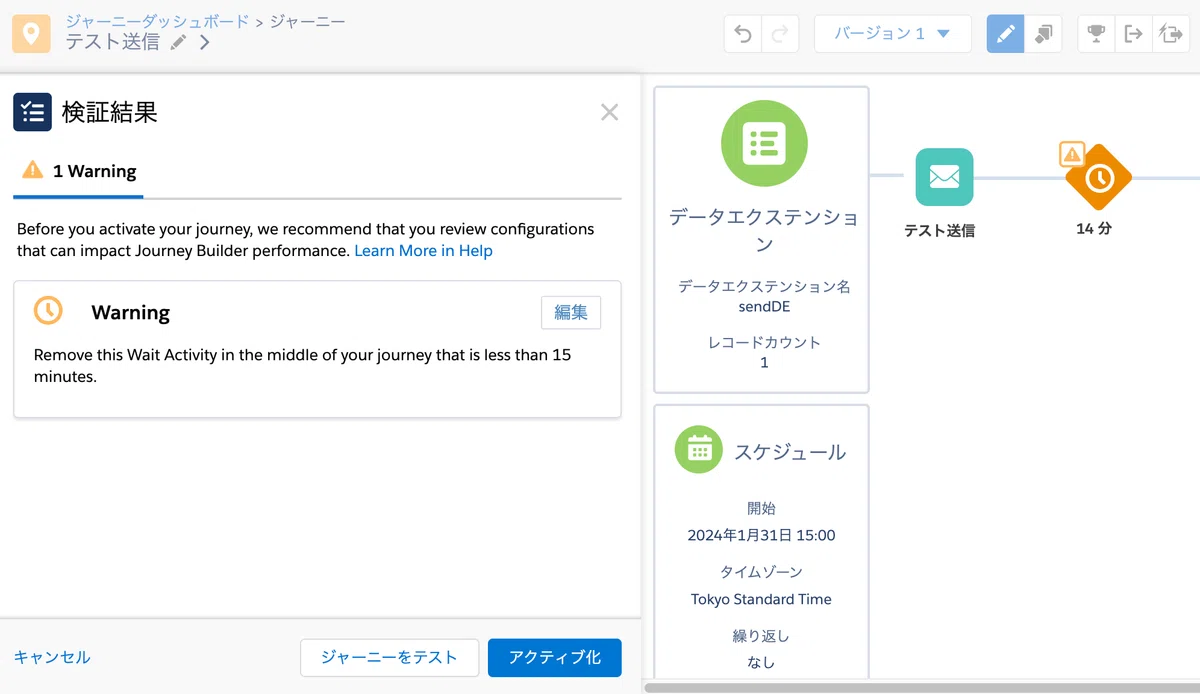Click the テスト送信 email activity label

tap(939, 230)
